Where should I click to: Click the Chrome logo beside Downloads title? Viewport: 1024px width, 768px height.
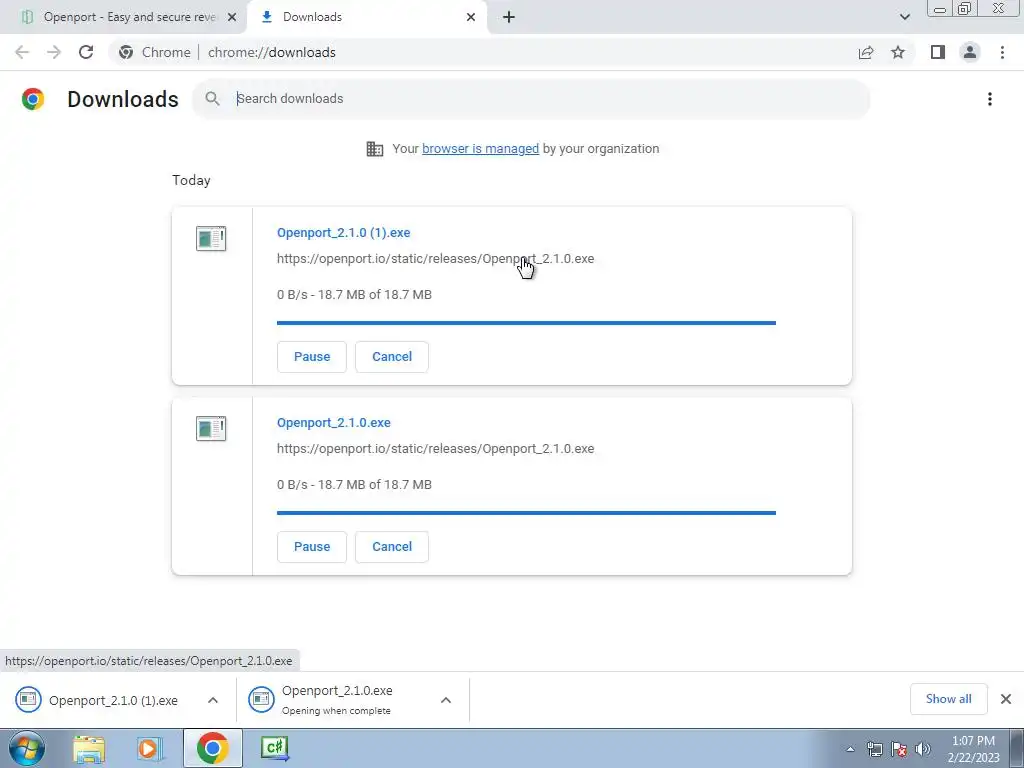33,99
